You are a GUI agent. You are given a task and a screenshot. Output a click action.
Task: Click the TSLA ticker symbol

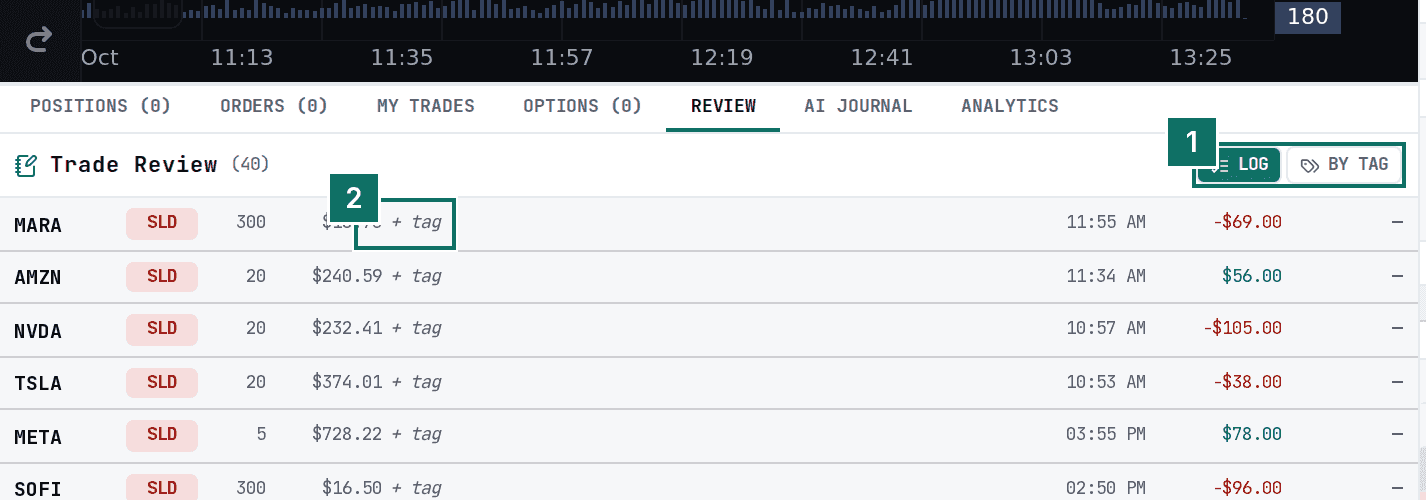click(x=38, y=384)
